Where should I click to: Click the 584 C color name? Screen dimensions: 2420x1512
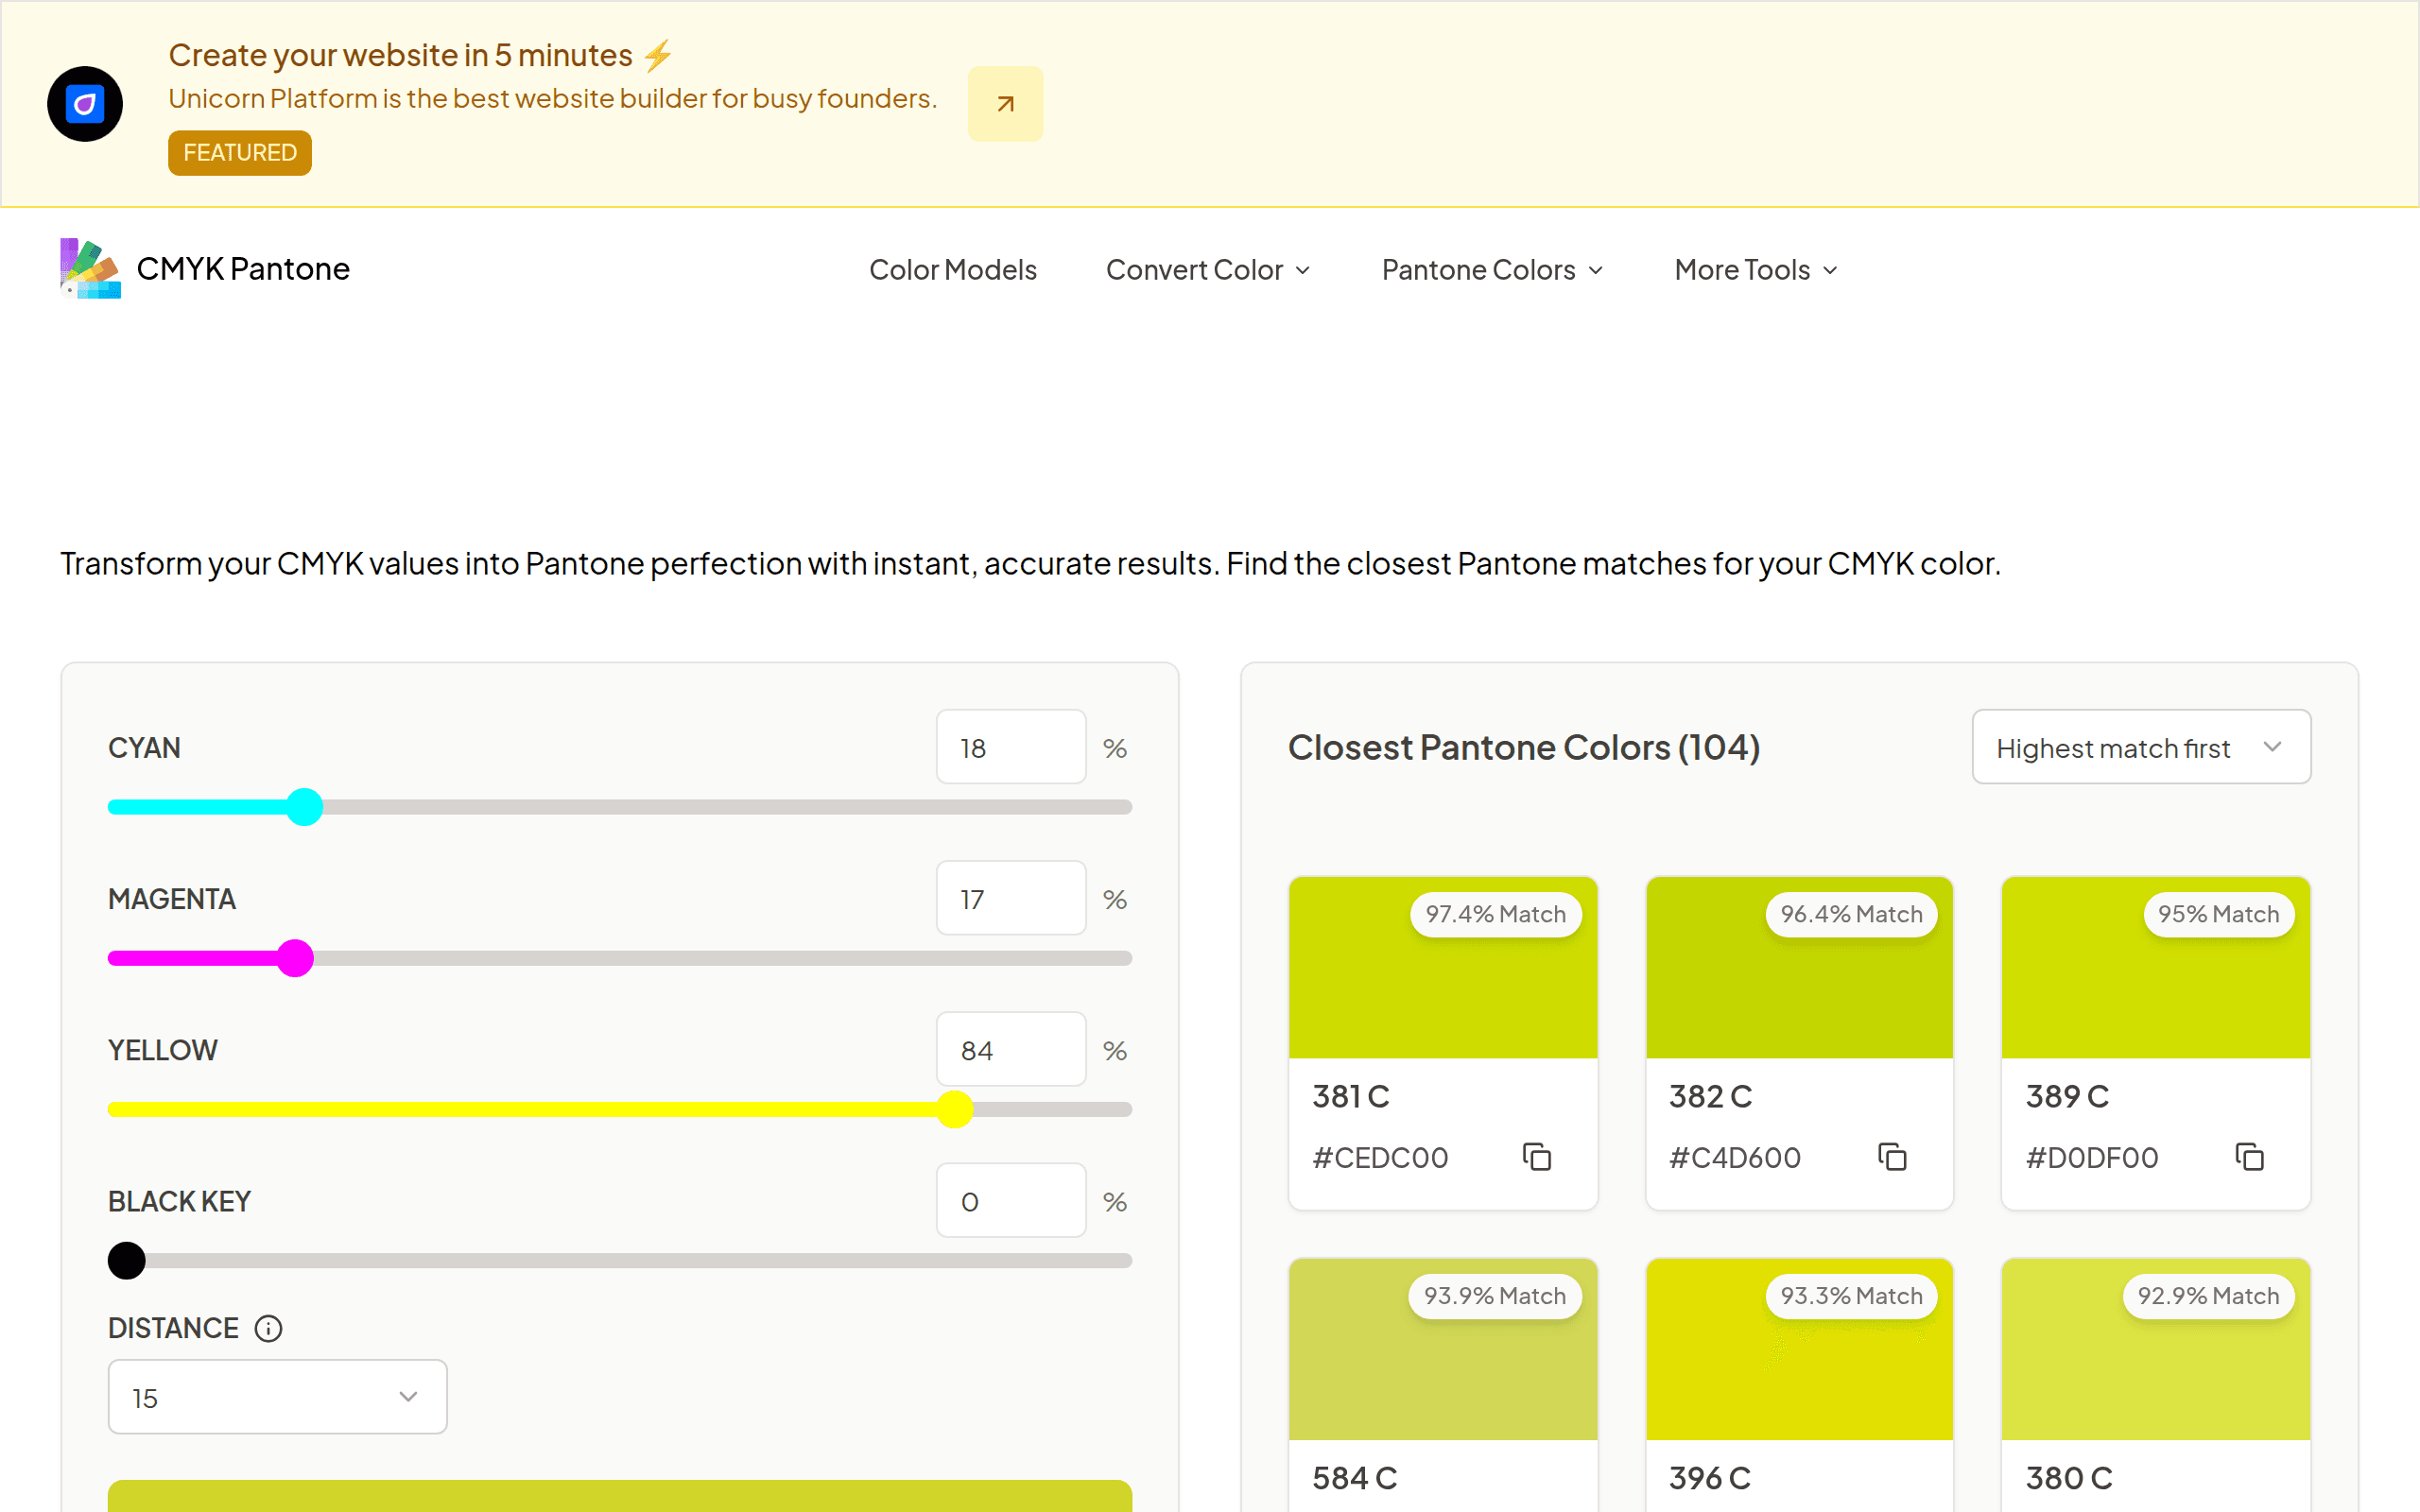[1354, 1478]
